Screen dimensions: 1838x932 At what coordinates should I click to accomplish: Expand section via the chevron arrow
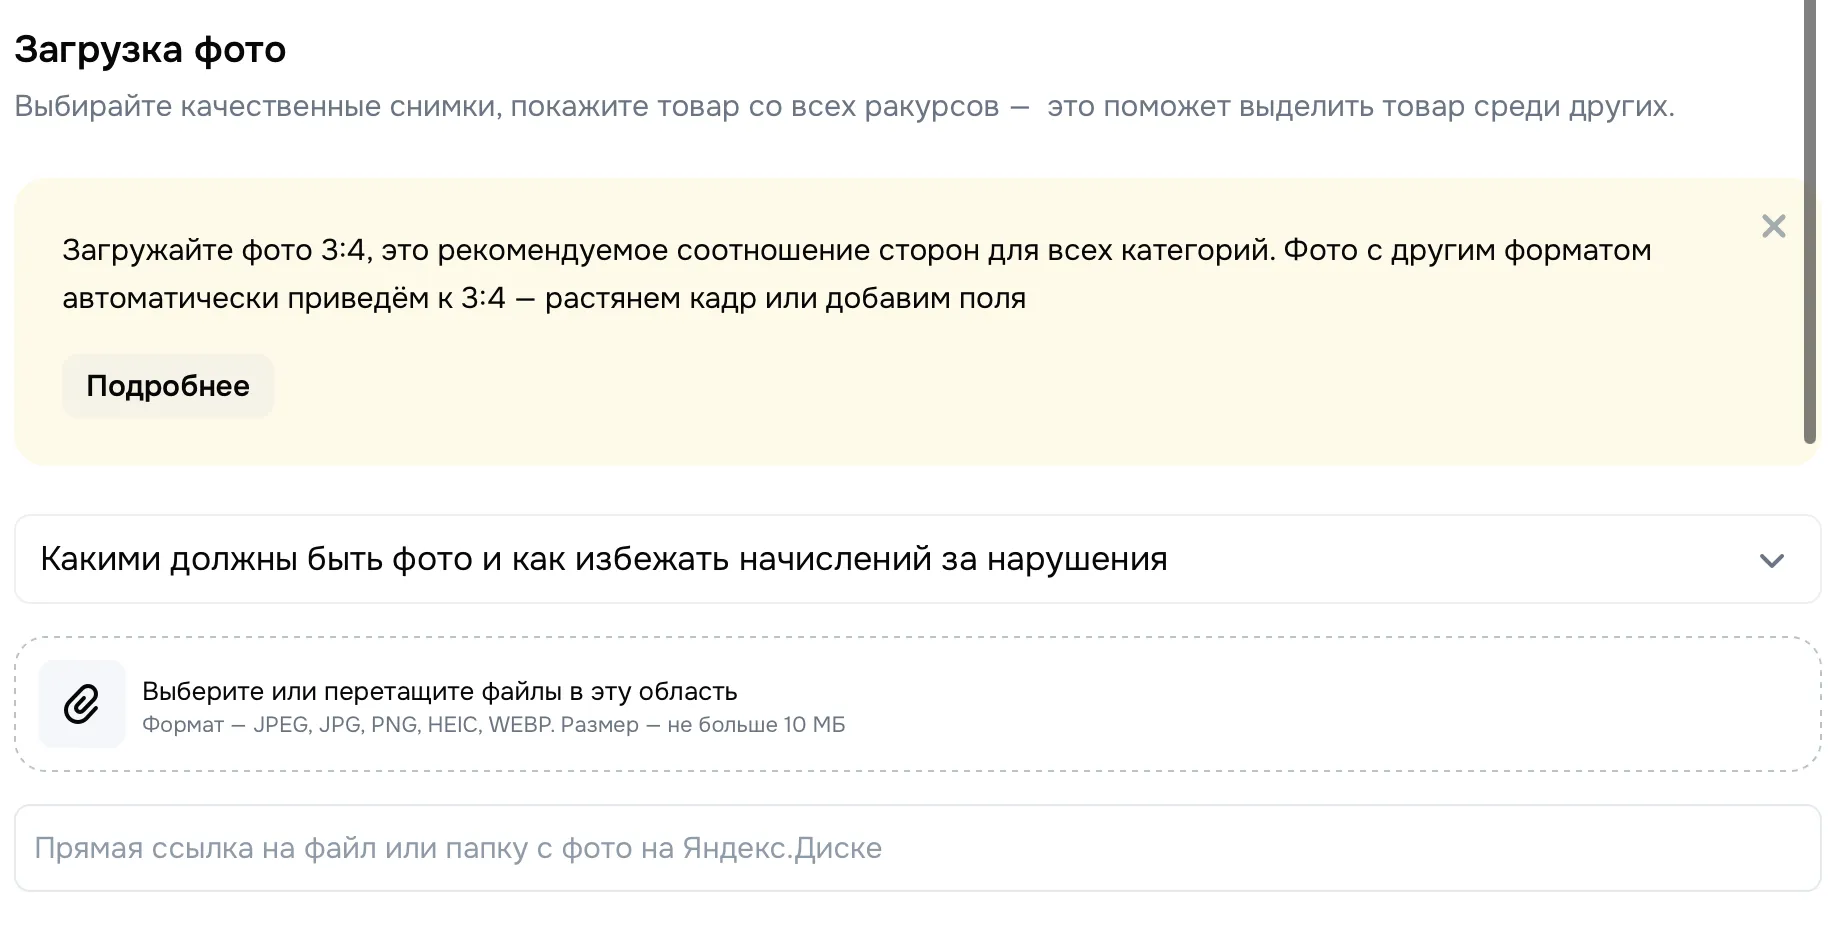1771,560
